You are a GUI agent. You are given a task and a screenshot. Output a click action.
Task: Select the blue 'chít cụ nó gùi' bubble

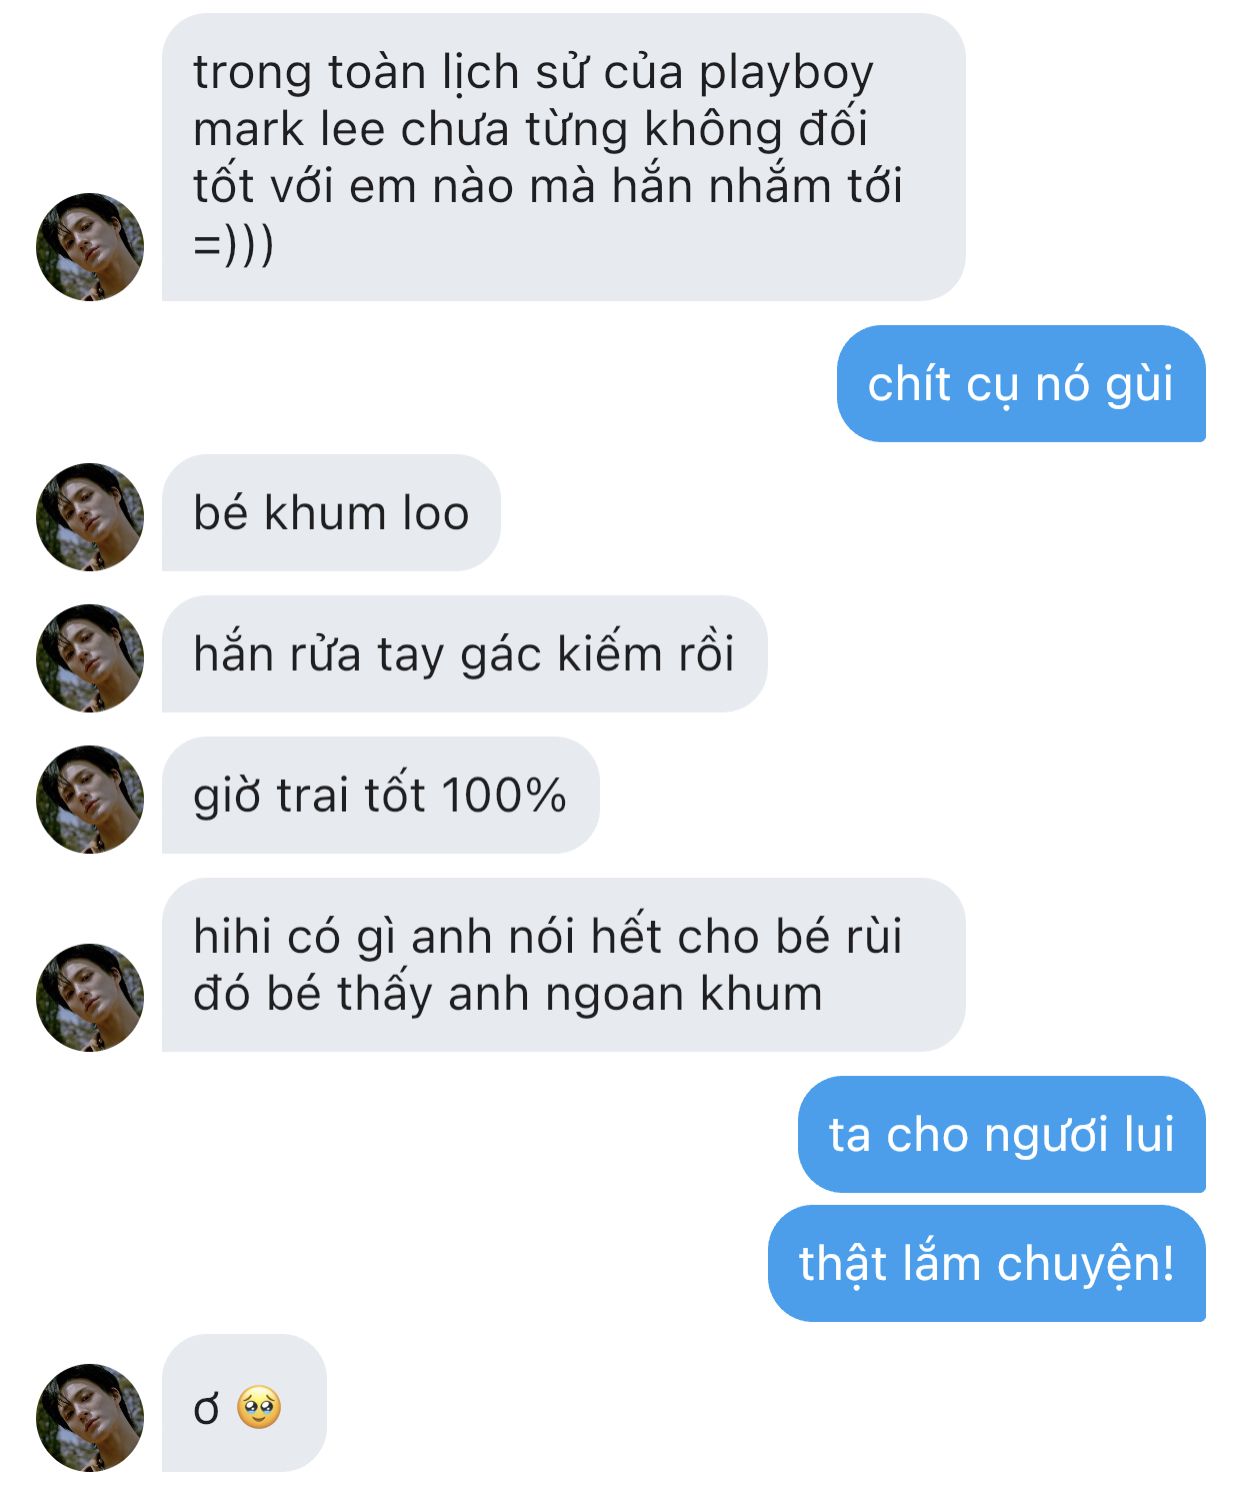[x=1021, y=383]
